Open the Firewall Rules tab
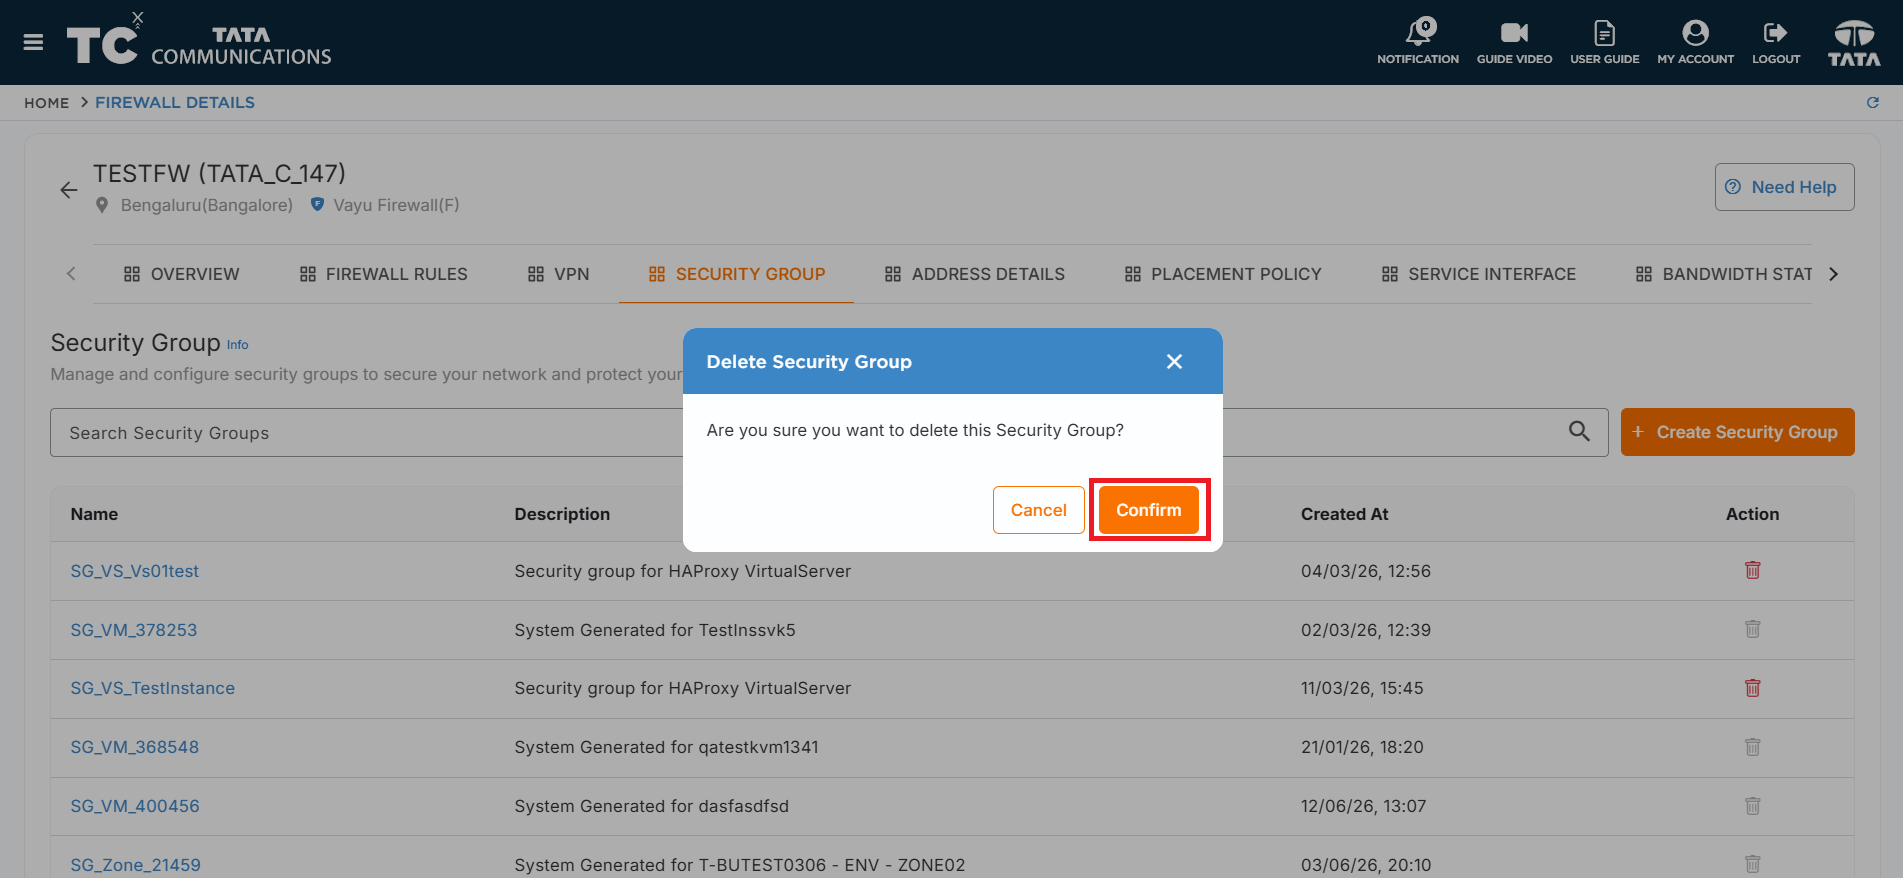This screenshot has height=878, width=1903. (383, 274)
